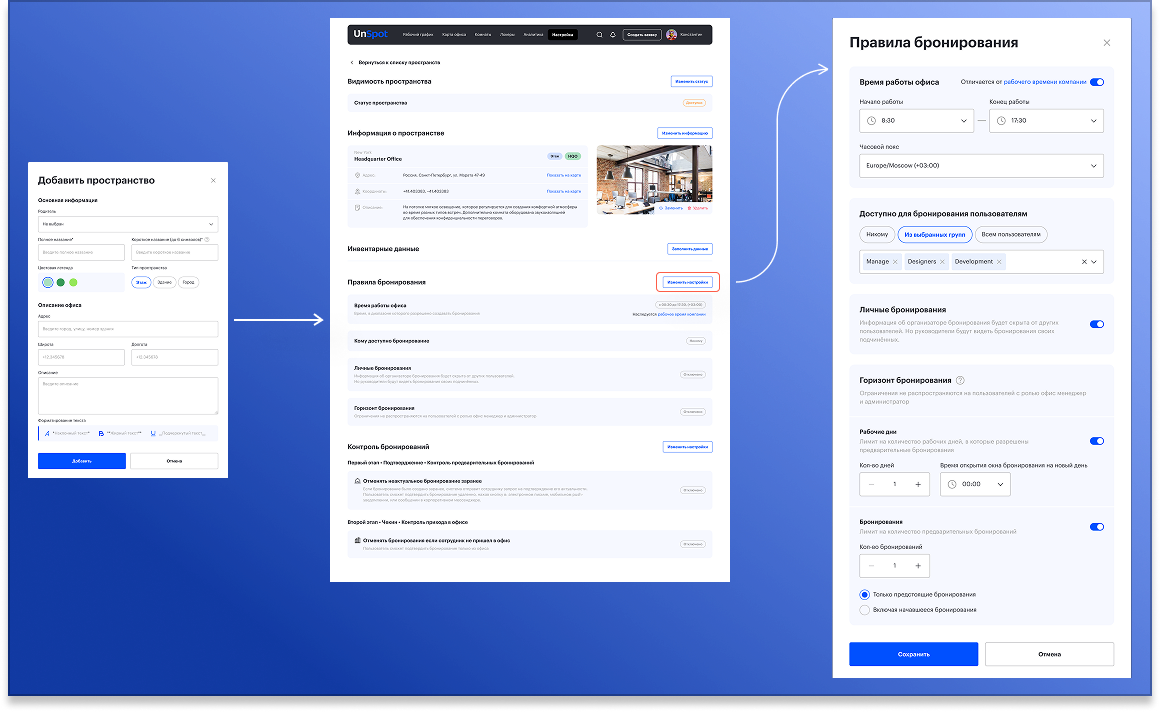1160x712 pixels.
Task: Click the plus icon for Кол-во дней
Action: pyautogui.click(x=918, y=484)
